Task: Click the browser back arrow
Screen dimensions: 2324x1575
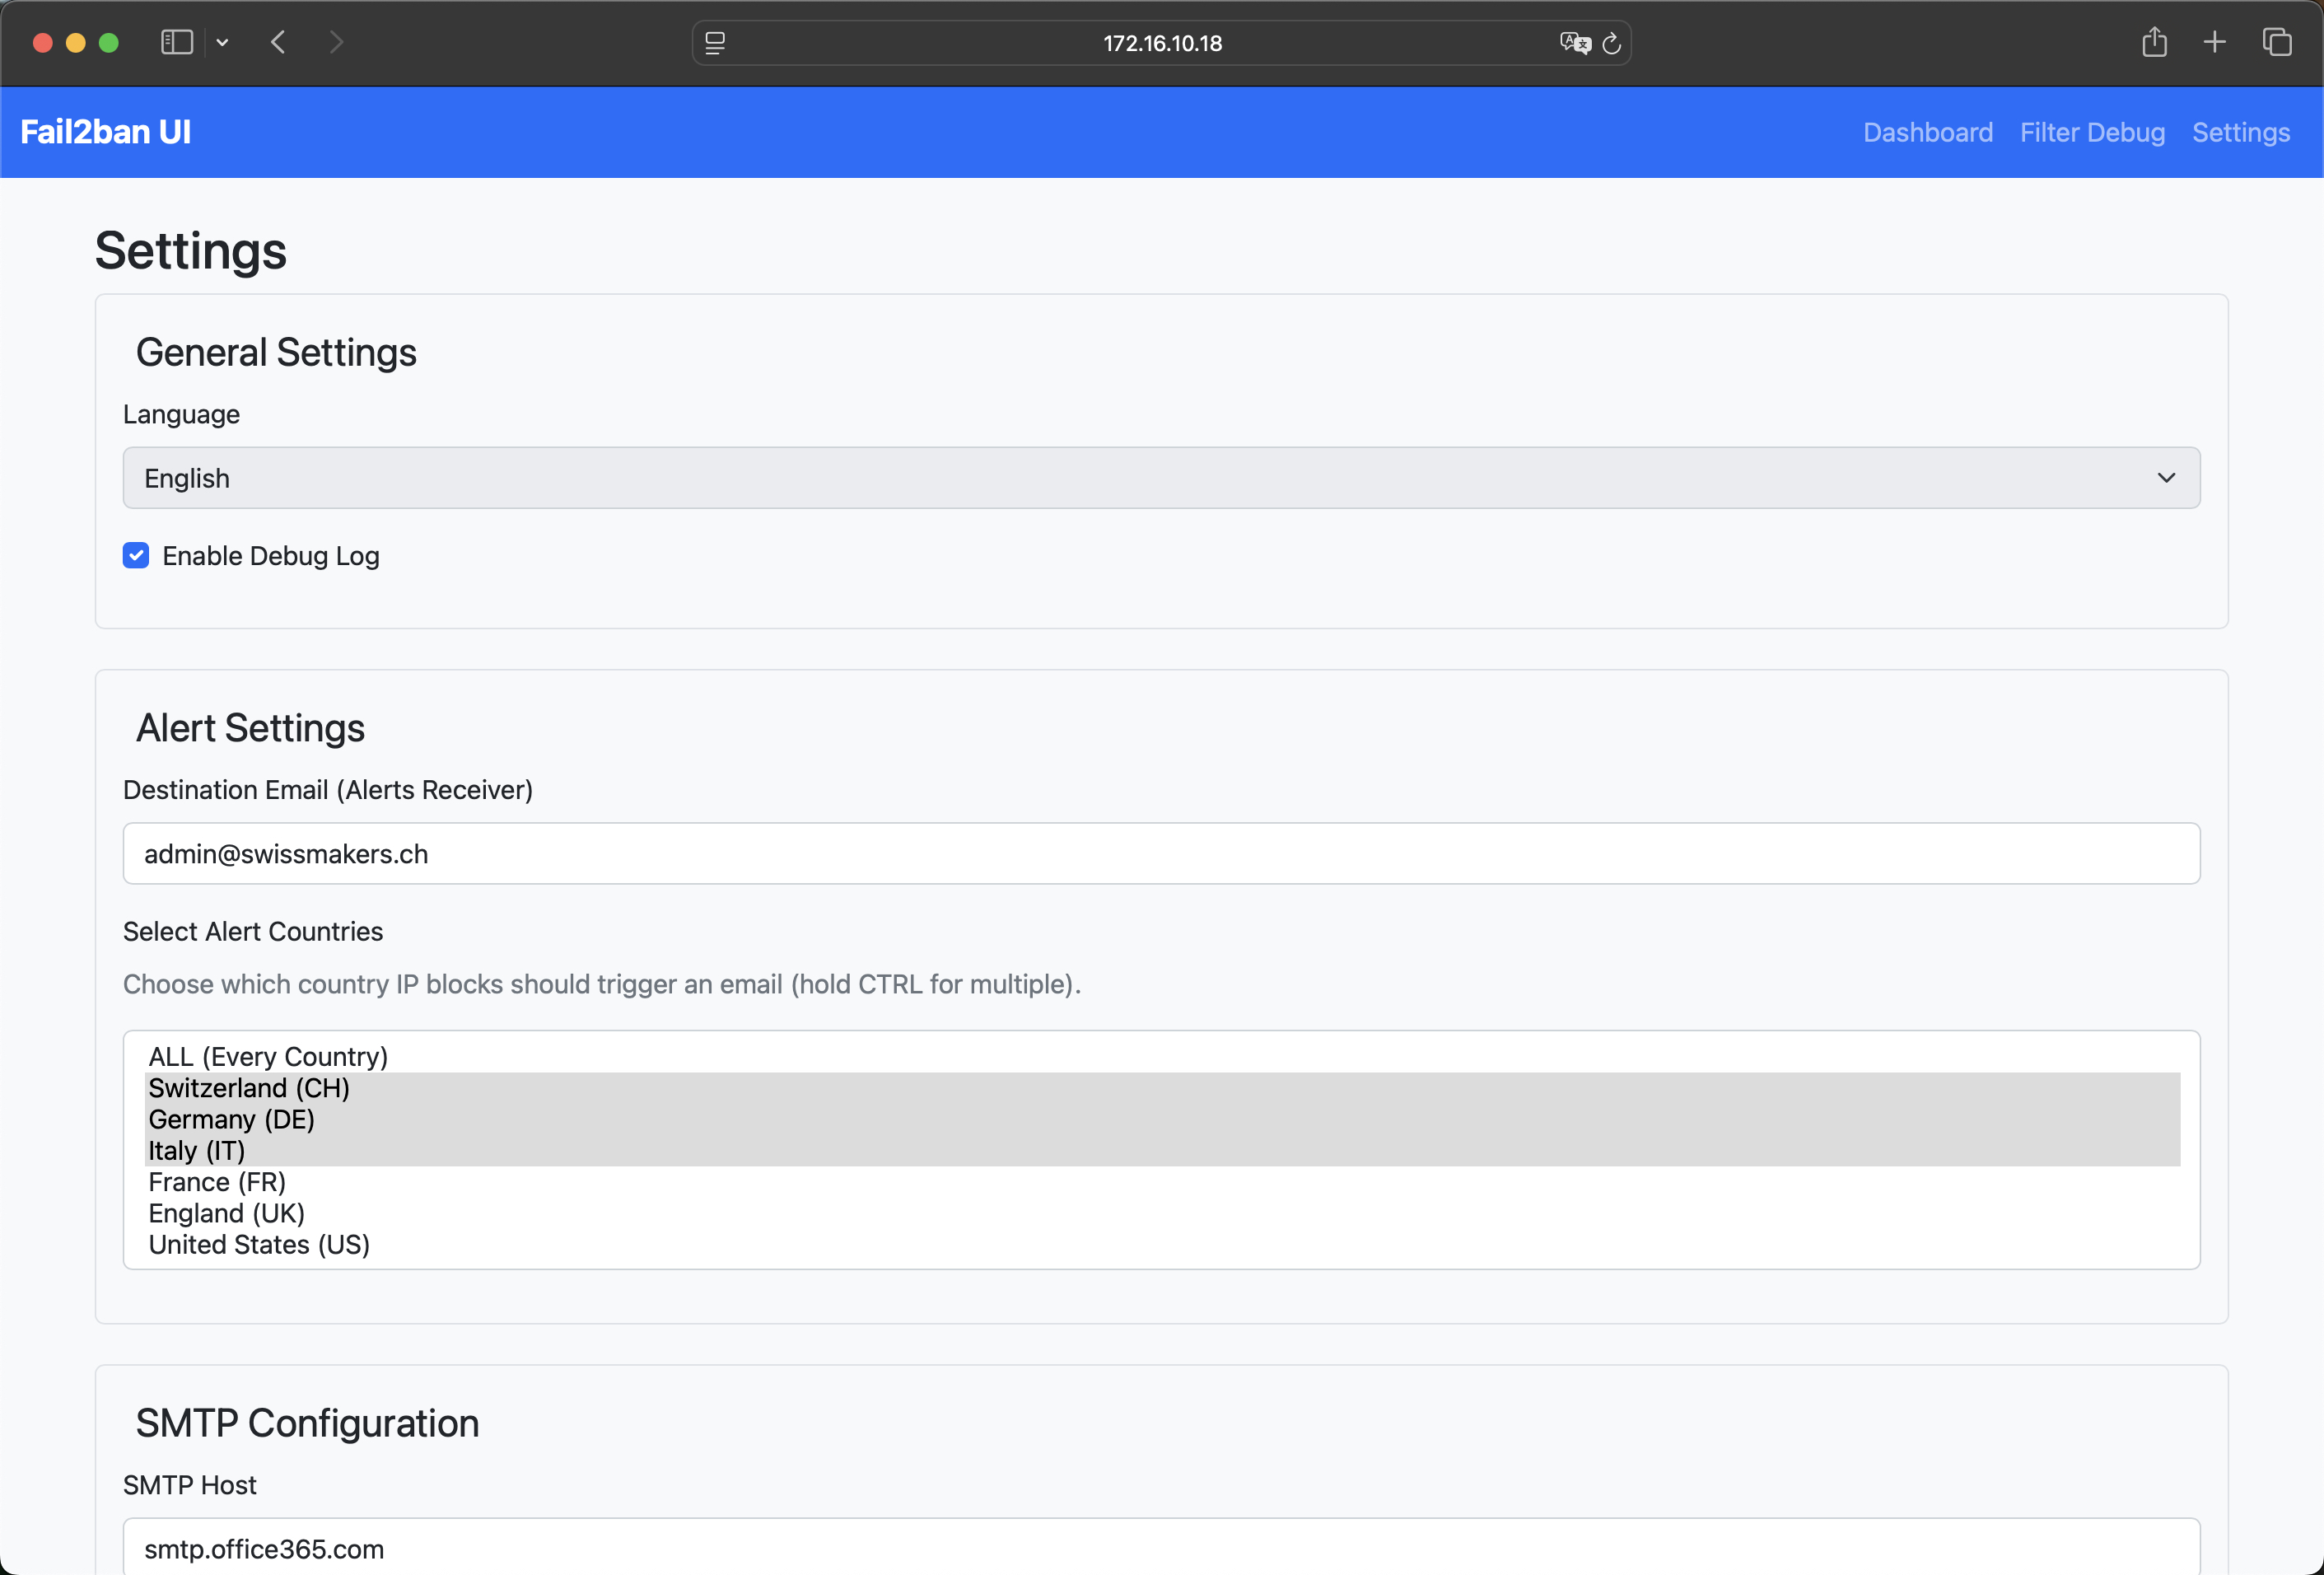Action: (279, 42)
